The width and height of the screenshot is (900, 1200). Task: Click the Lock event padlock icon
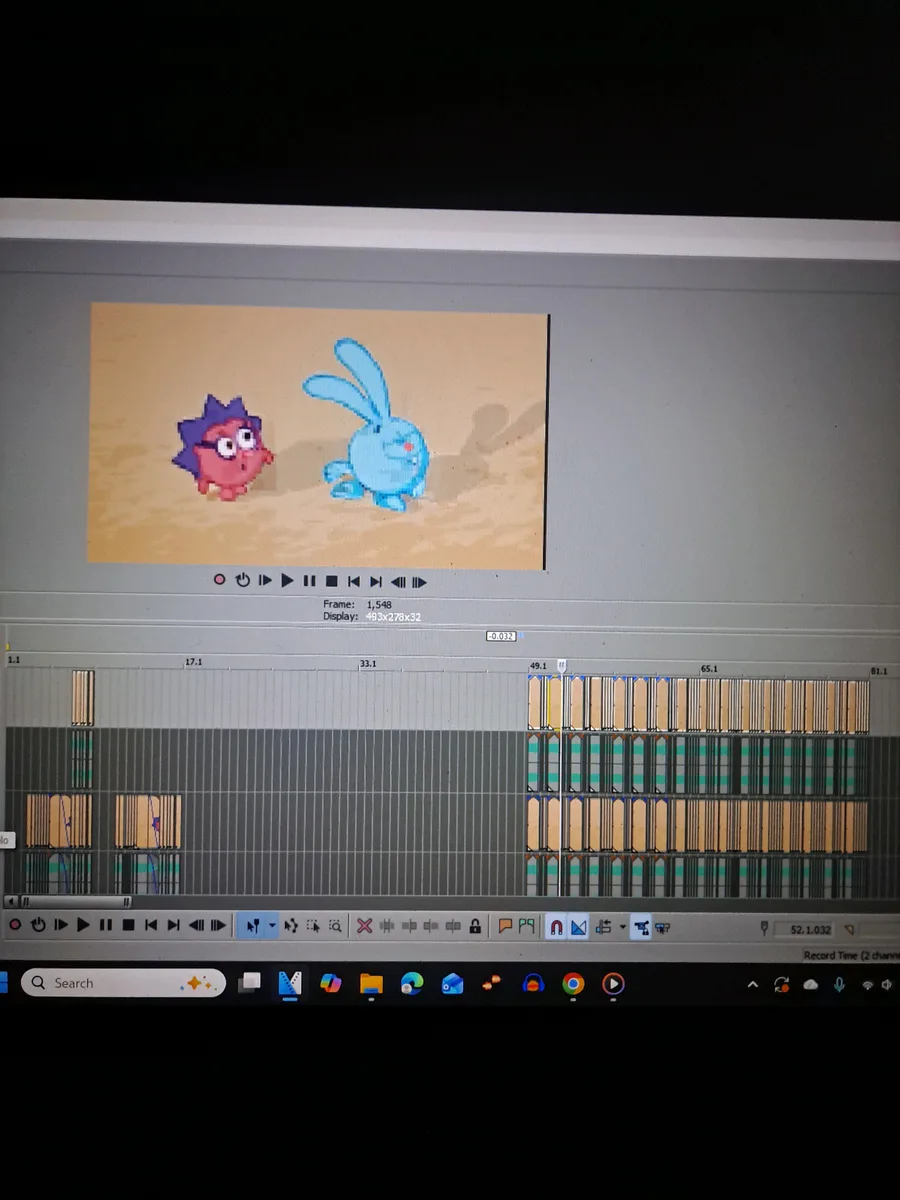pyautogui.click(x=475, y=926)
